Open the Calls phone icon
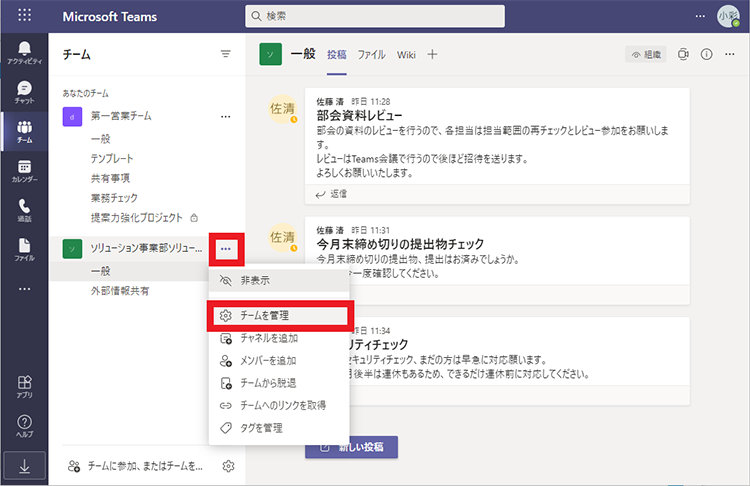 click(24, 210)
